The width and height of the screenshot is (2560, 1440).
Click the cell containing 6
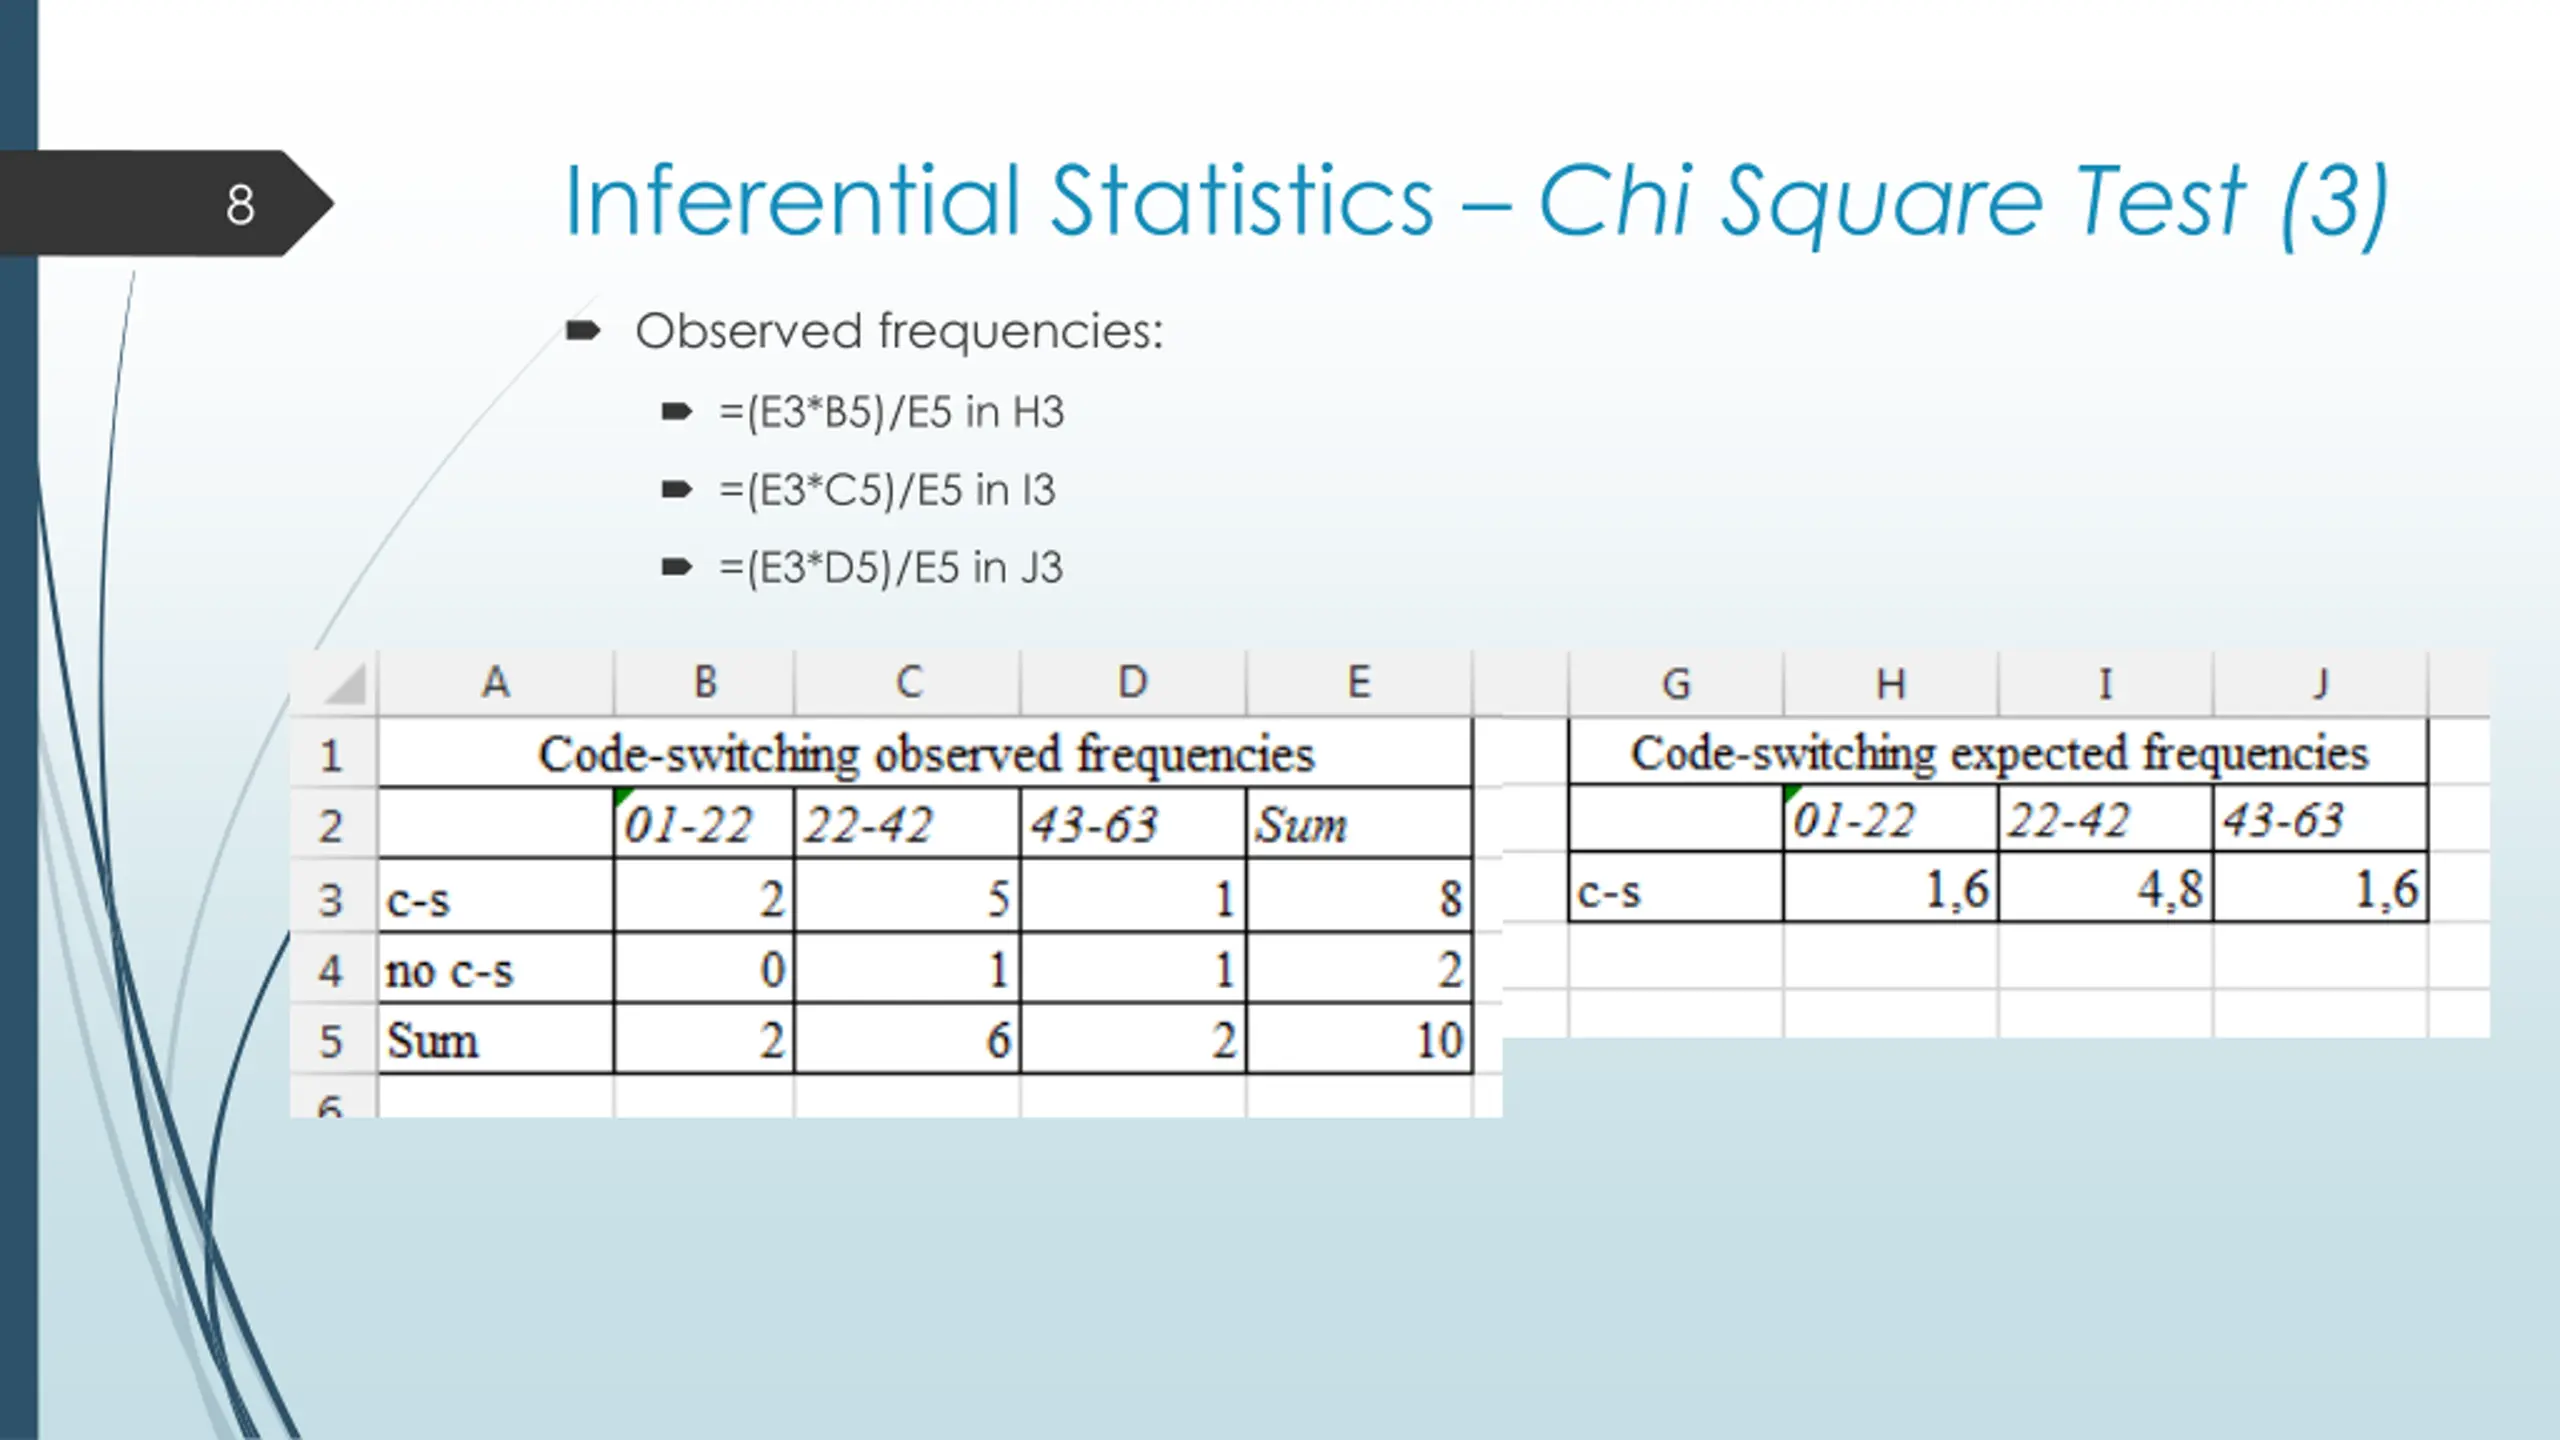[907, 1040]
